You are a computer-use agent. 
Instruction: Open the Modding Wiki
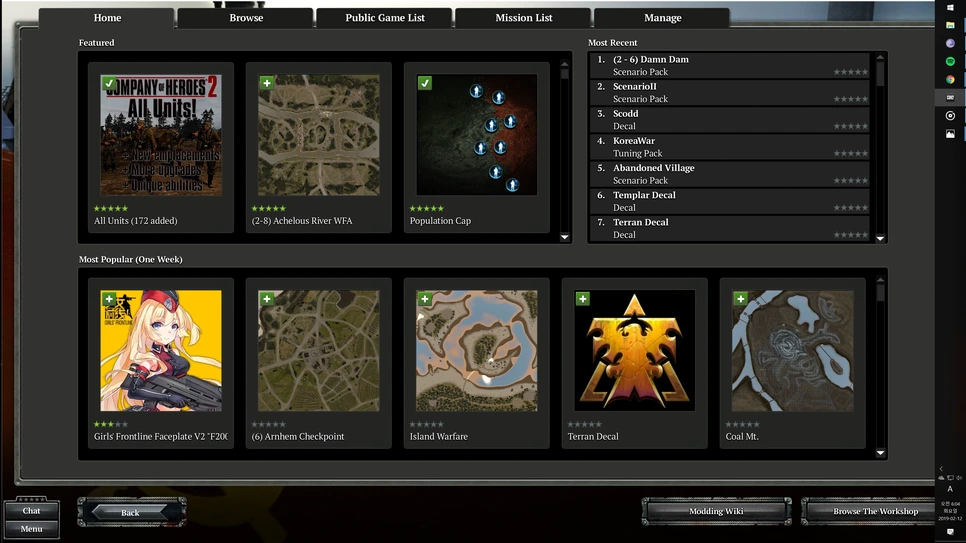[716, 511]
